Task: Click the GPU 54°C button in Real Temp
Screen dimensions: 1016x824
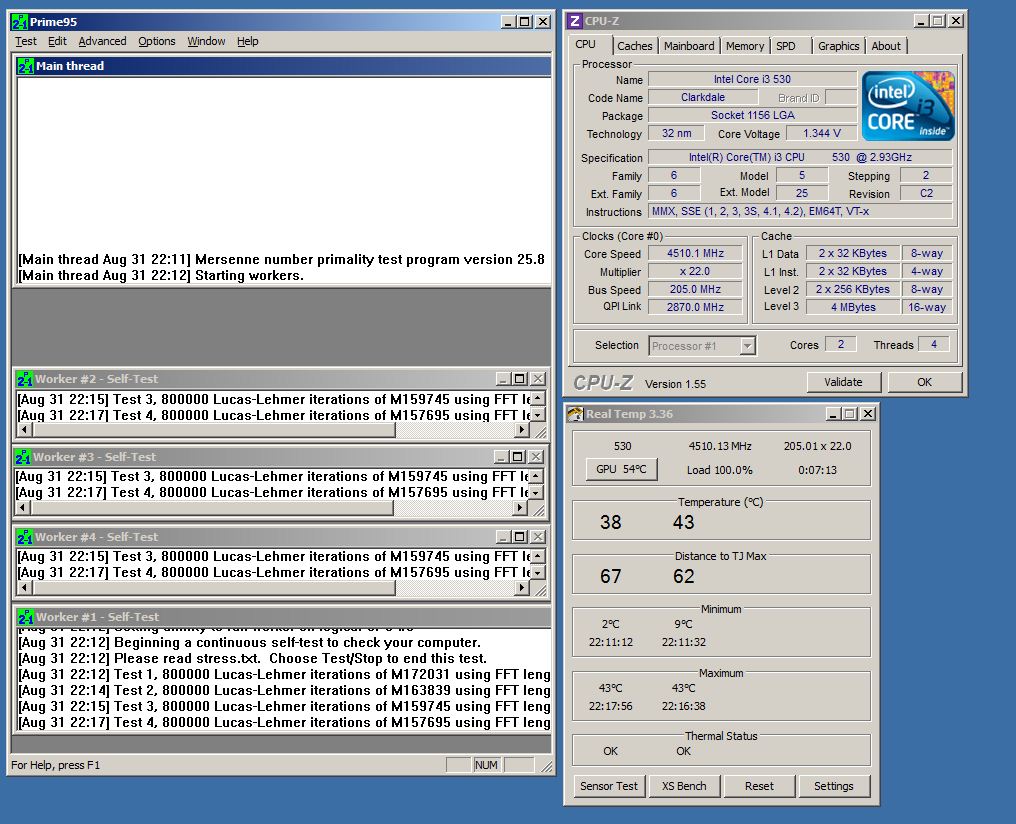Action: (x=621, y=469)
